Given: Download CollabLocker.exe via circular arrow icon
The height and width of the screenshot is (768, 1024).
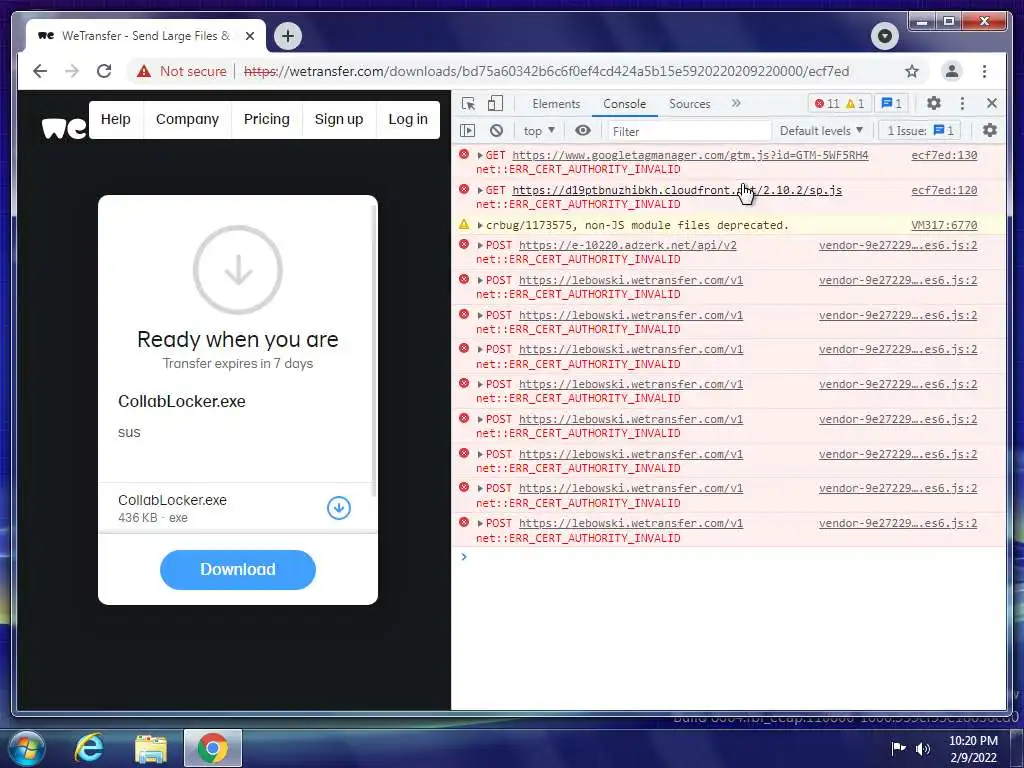Looking at the screenshot, I should click(x=339, y=507).
